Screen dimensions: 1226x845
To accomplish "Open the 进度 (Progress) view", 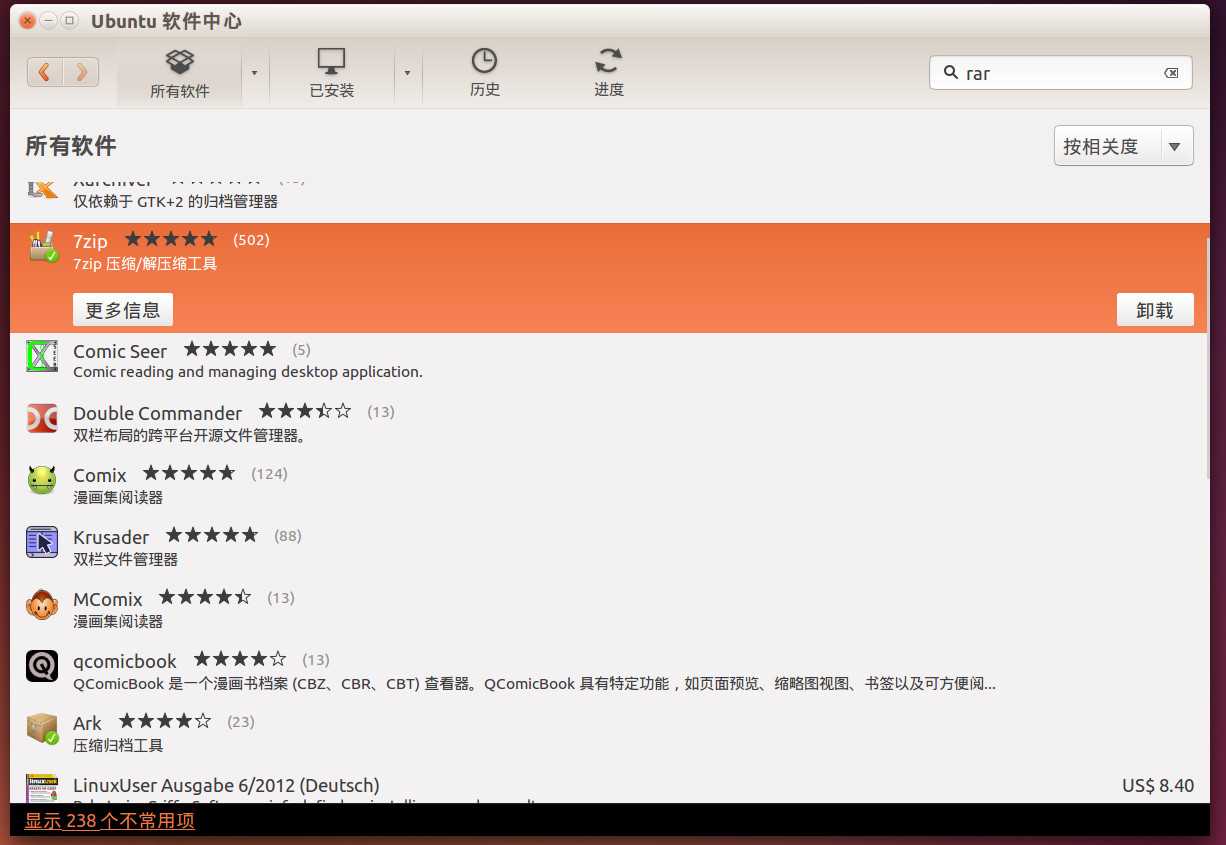I will [608, 74].
